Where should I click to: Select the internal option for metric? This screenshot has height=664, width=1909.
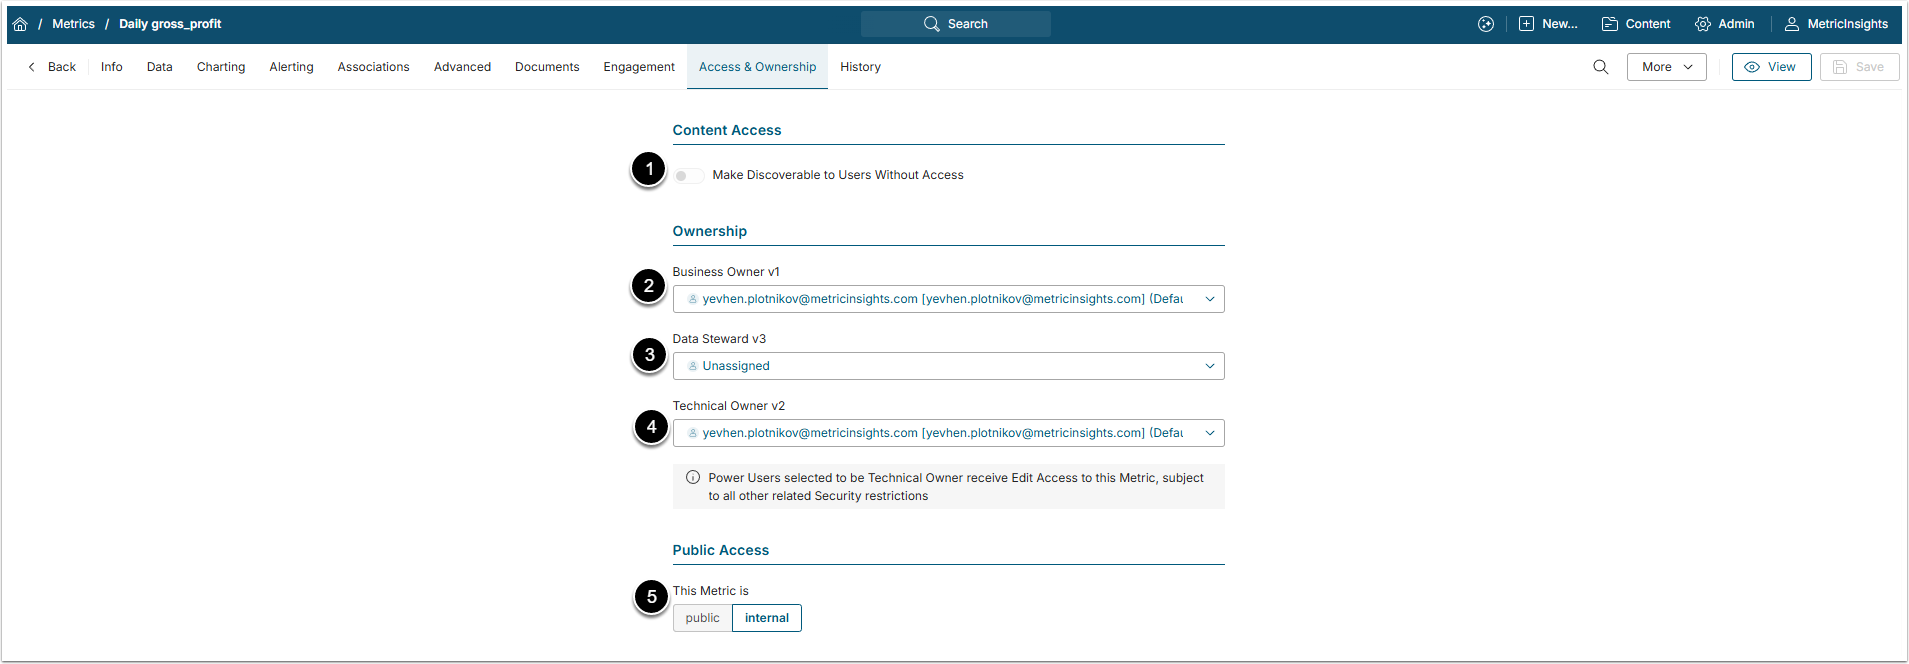tap(766, 618)
